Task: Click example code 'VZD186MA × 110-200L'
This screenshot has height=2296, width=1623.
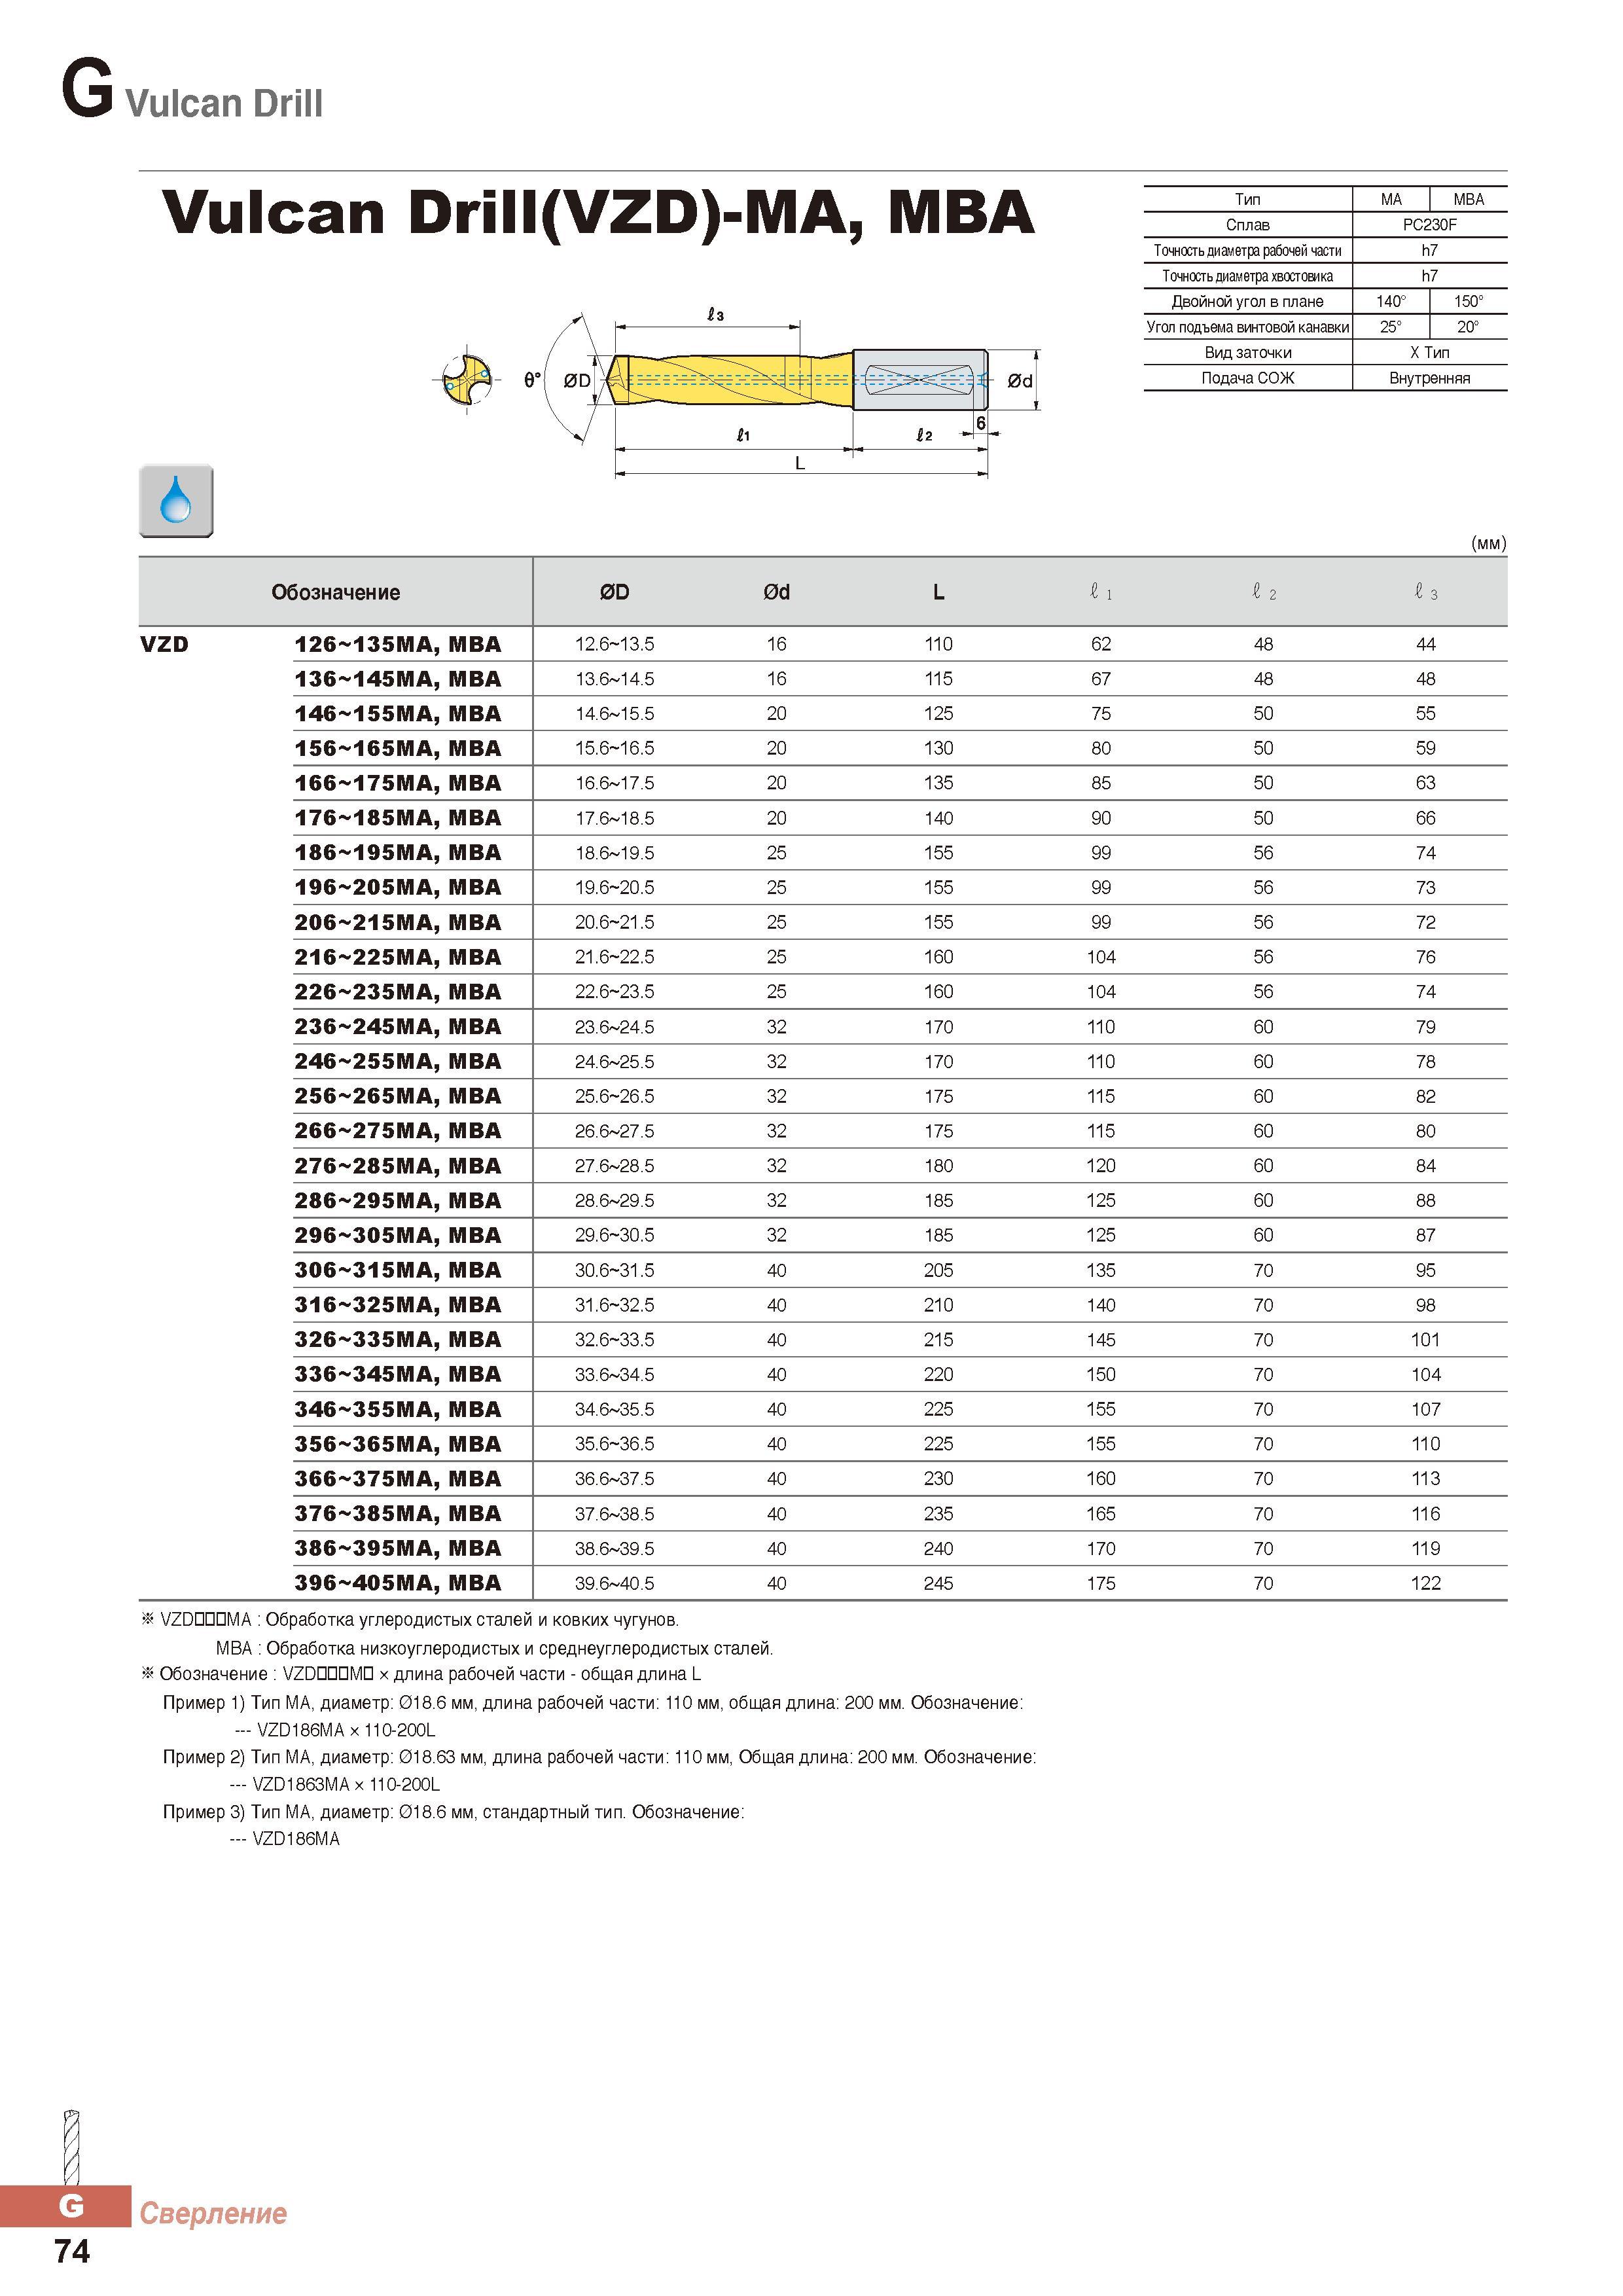Action: pos(346,1730)
